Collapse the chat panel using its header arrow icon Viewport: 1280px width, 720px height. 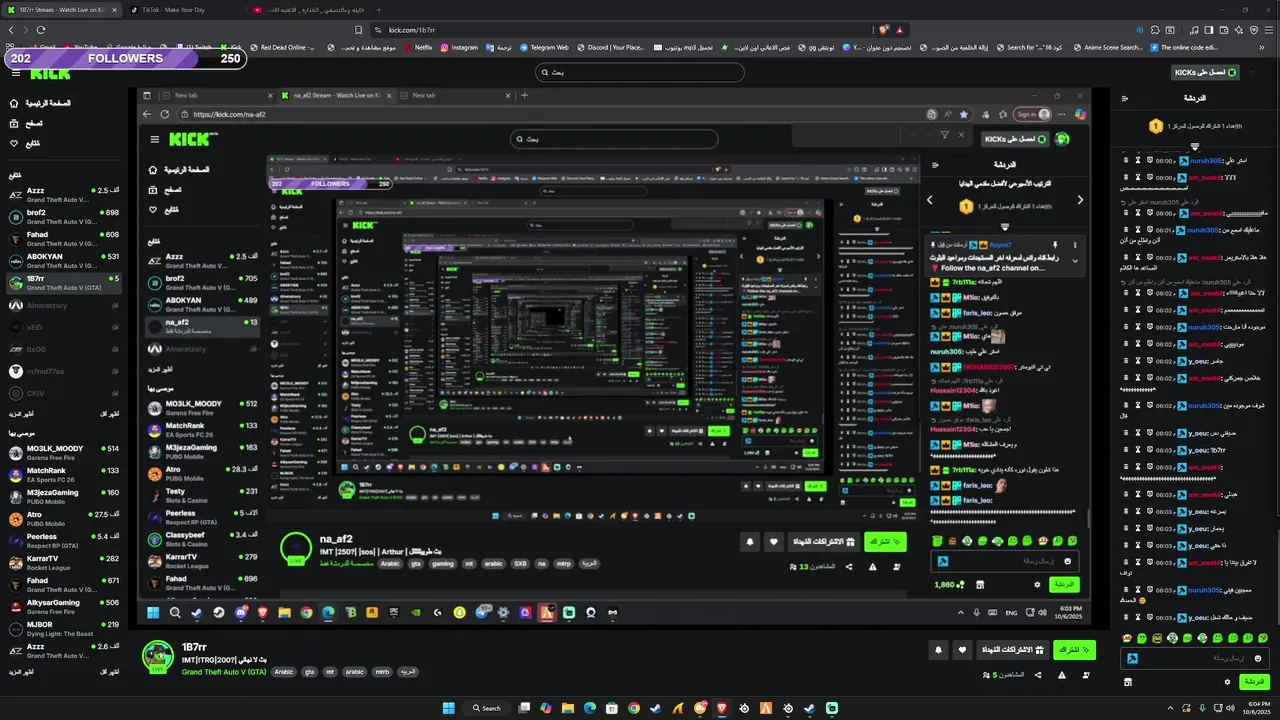(1125, 98)
